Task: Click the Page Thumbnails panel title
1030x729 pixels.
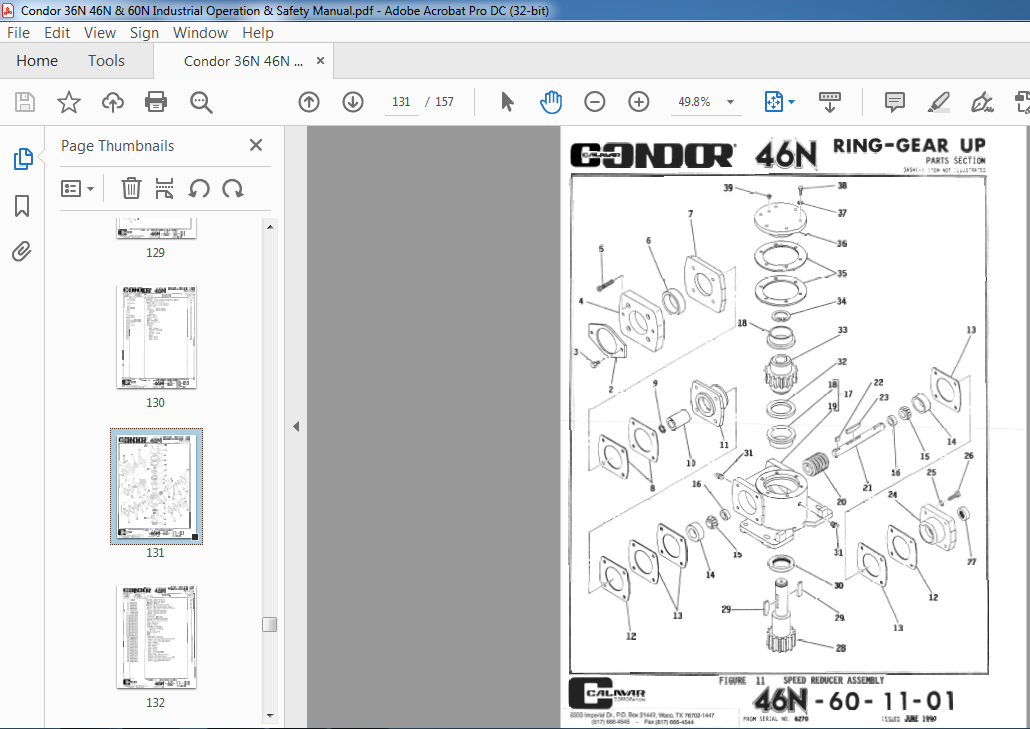Action: 118,146
